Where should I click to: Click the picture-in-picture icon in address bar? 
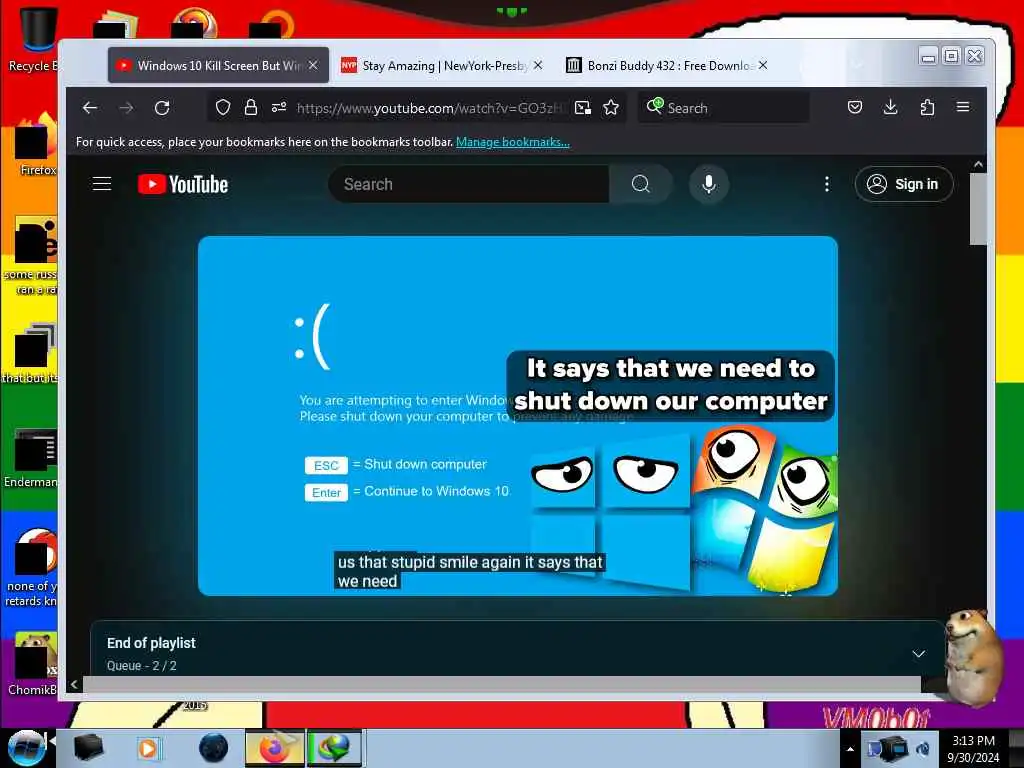pyautogui.click(x=583, y=108)
